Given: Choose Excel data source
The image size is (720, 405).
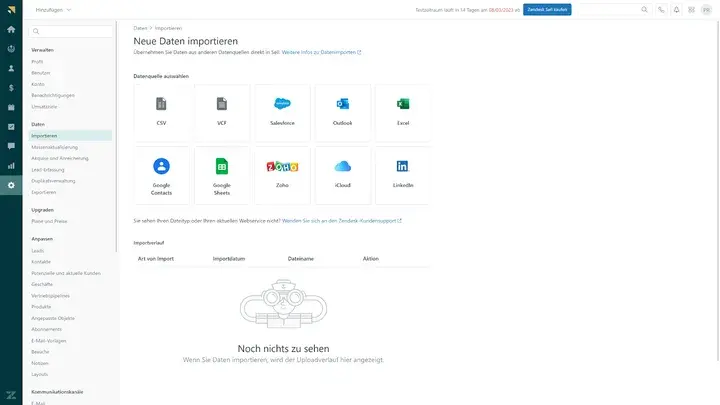Looking at the screenshot, I should (x=403, y=112).
